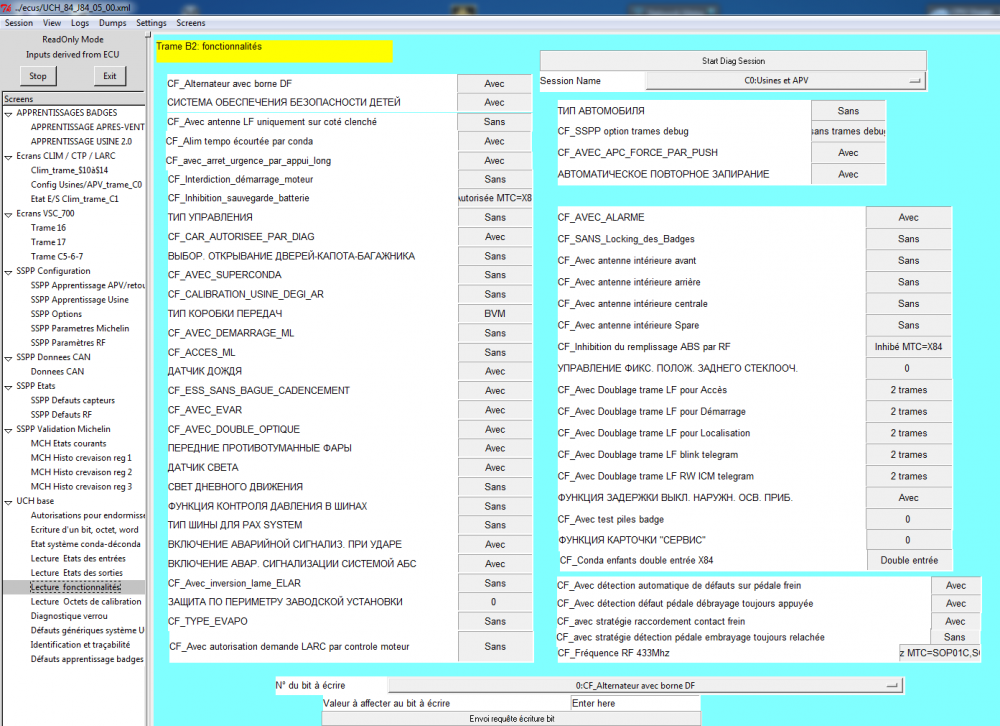Select 'Donnees CAN' tree entry
Screen dimensions: 1000x726
point(57,371)
